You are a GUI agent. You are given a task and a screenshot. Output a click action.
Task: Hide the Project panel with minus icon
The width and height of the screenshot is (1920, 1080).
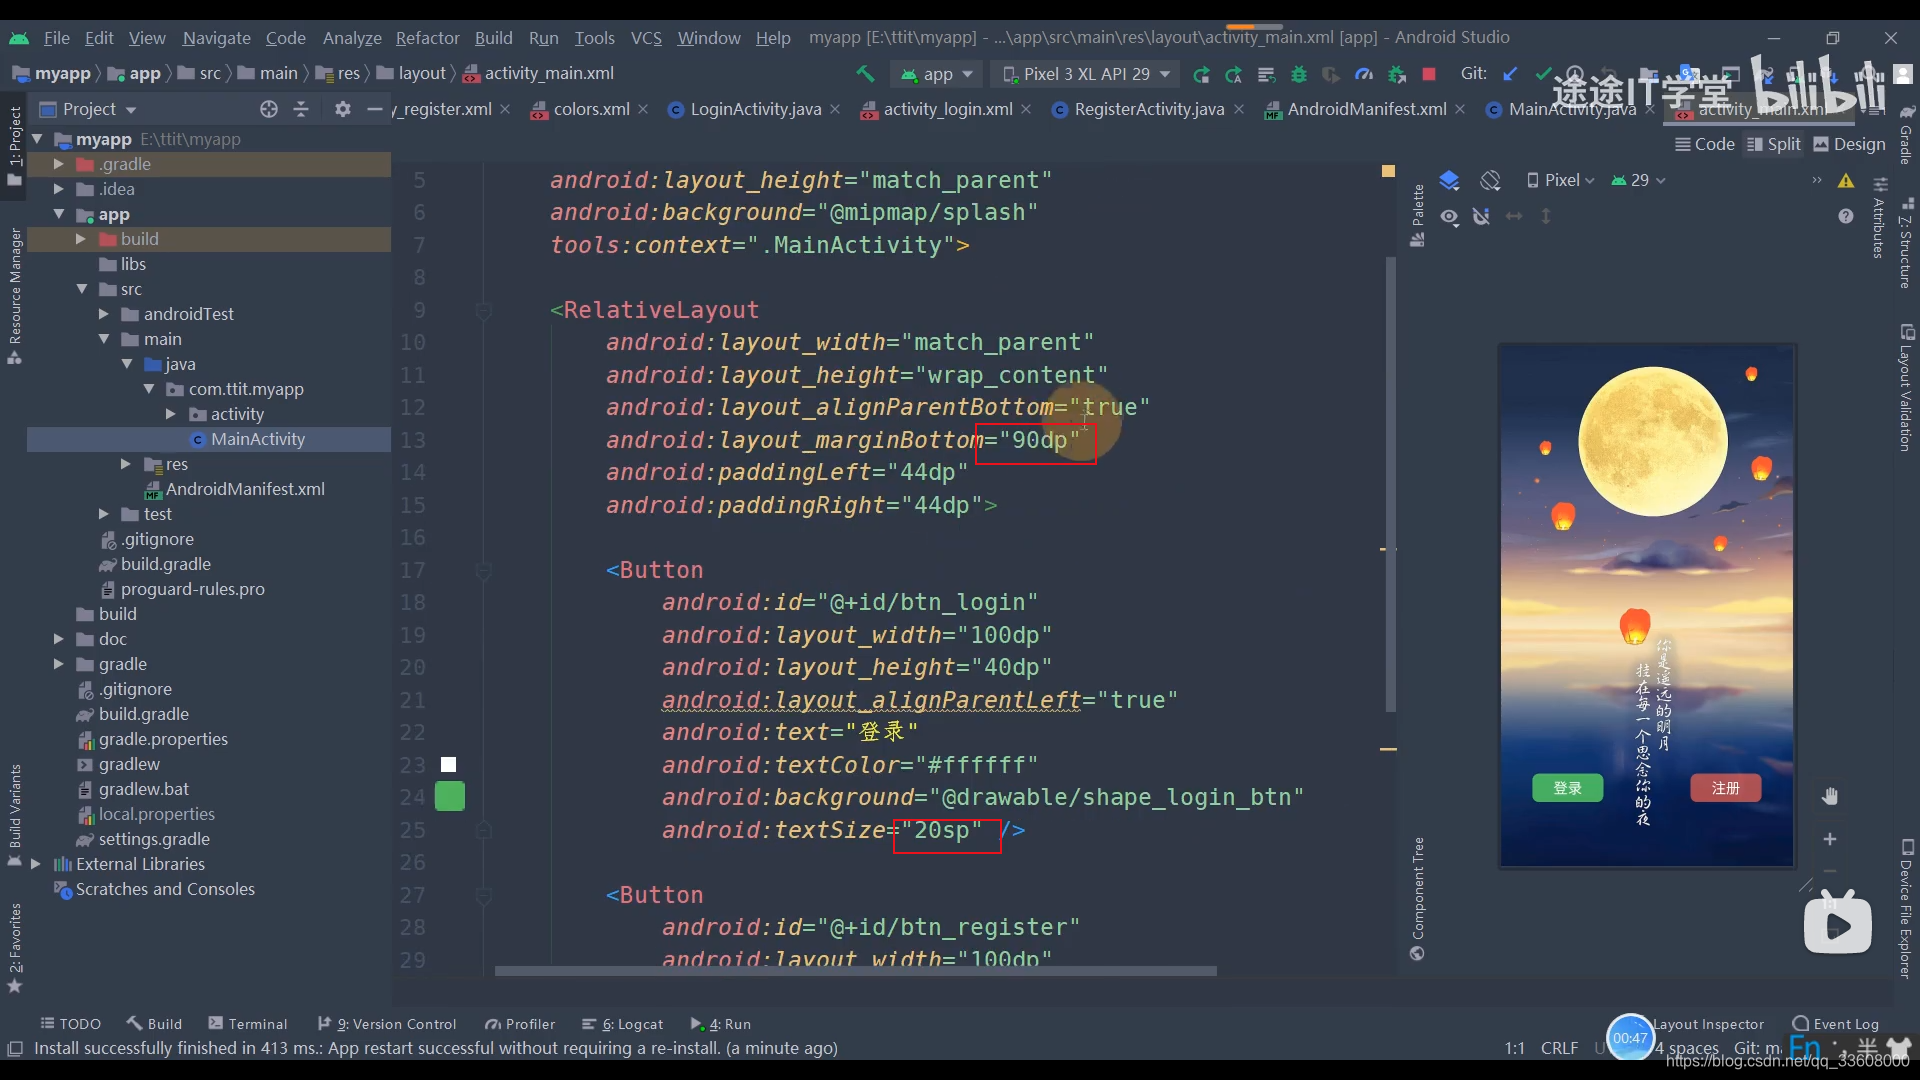point(375,109)
